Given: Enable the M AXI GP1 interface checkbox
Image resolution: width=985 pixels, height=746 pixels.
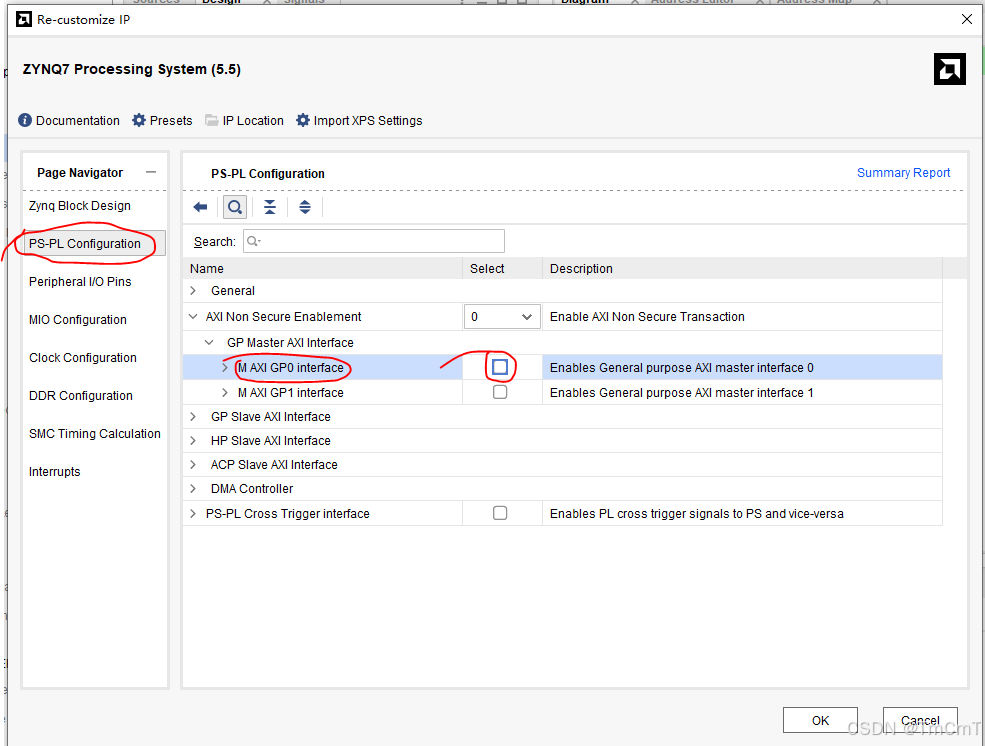Looking at the screenshot, I should pos(500,392).
